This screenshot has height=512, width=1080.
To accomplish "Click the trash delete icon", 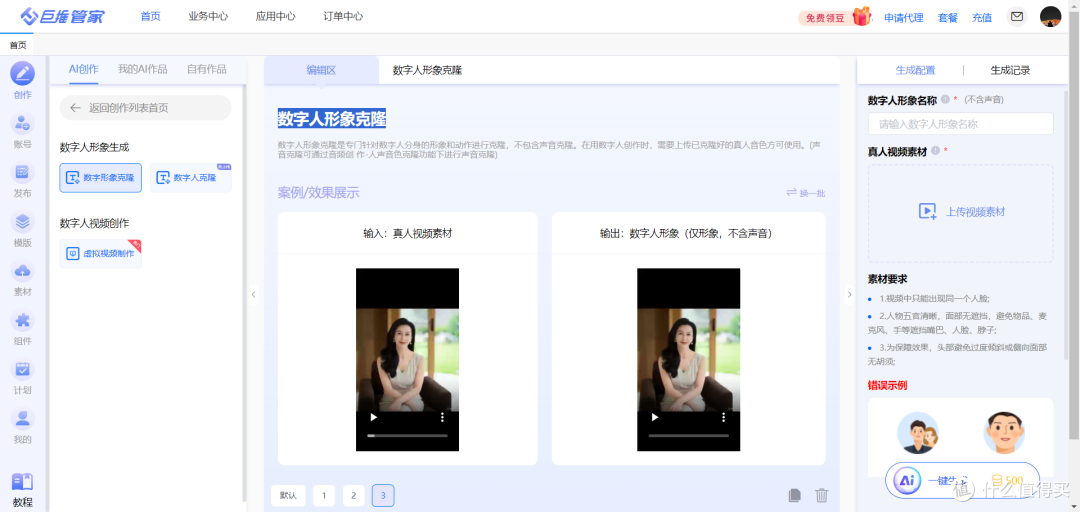I will 822,495.
